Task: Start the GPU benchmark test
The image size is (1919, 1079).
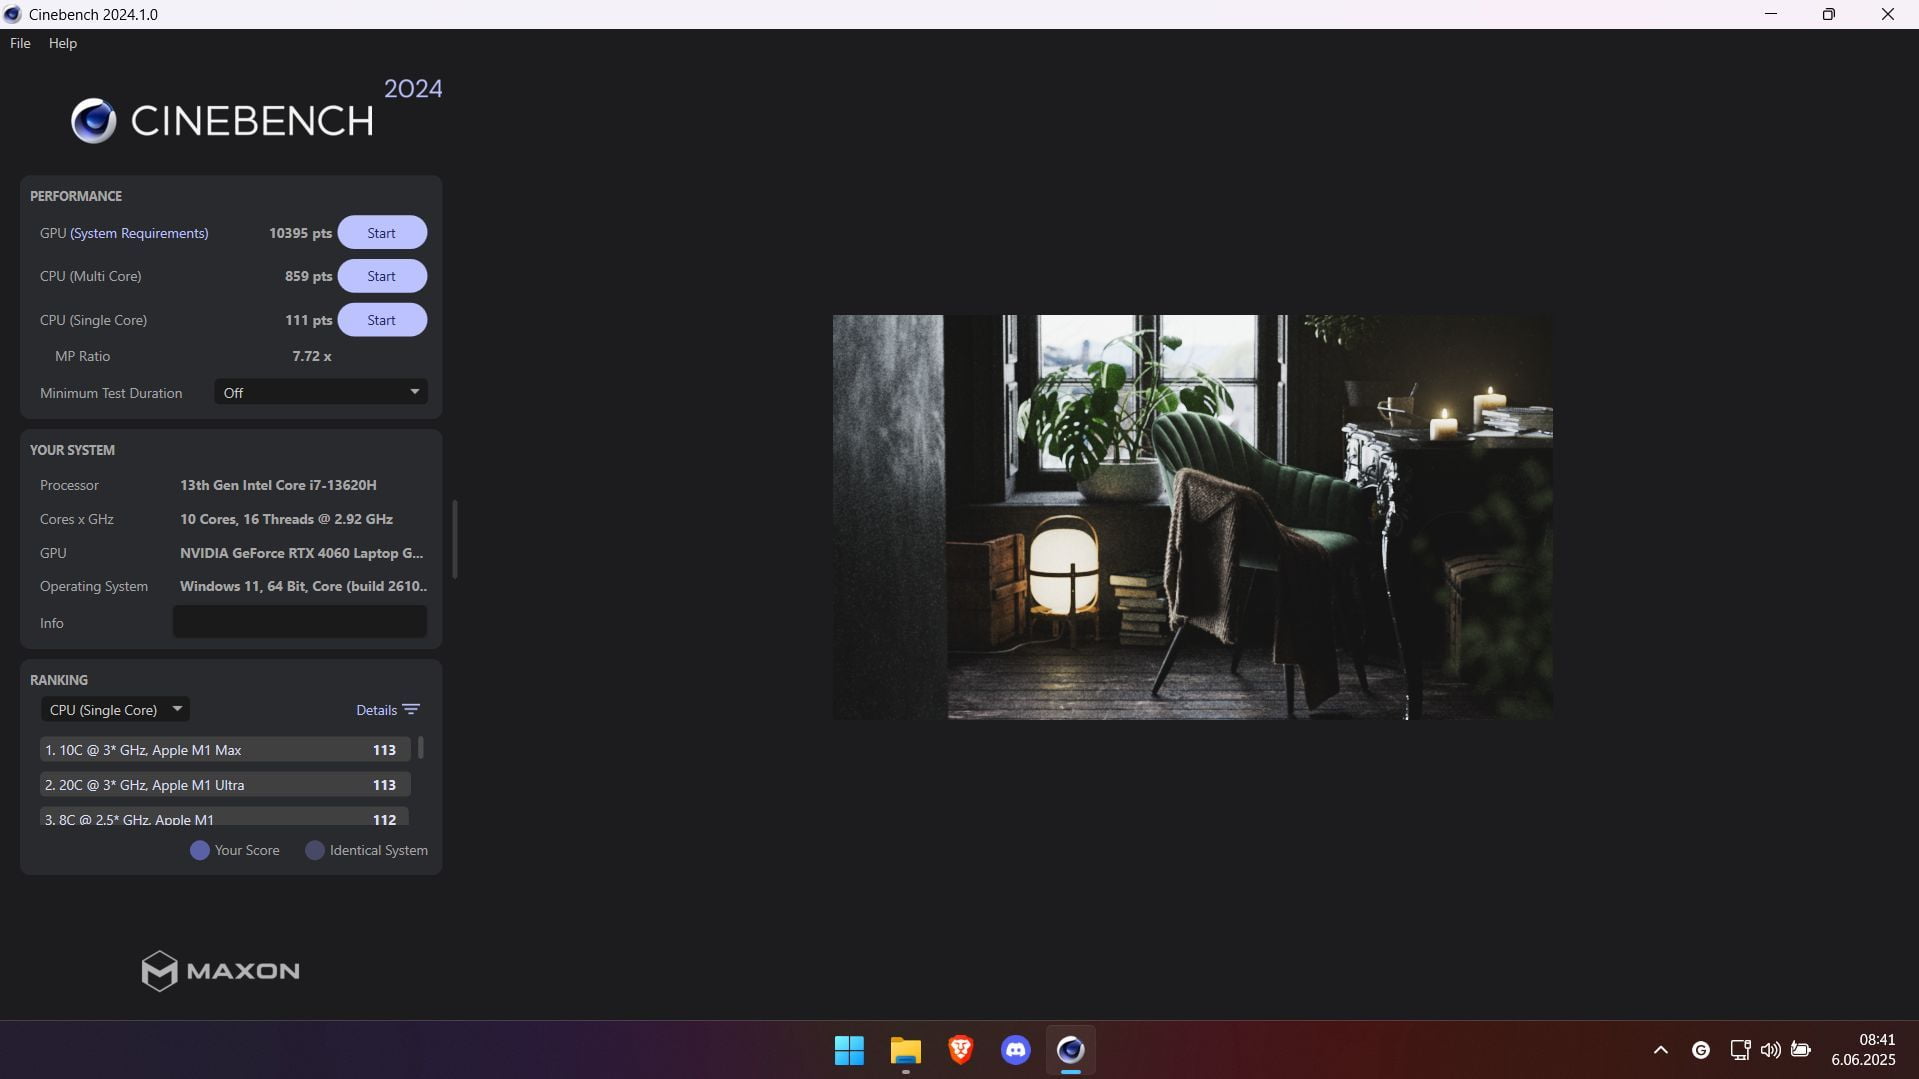Action: pyautogui.click(x=382, y=233)
